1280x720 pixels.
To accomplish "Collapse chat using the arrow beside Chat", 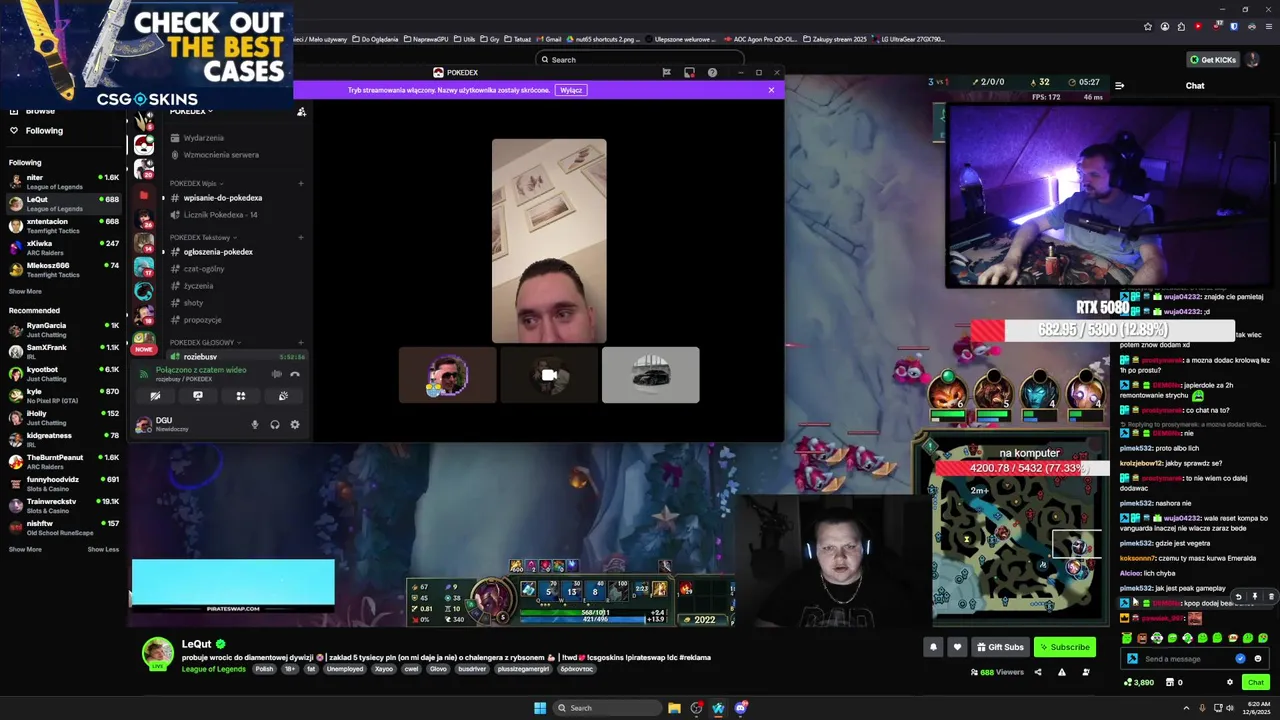I will [x=1119, y=86].
